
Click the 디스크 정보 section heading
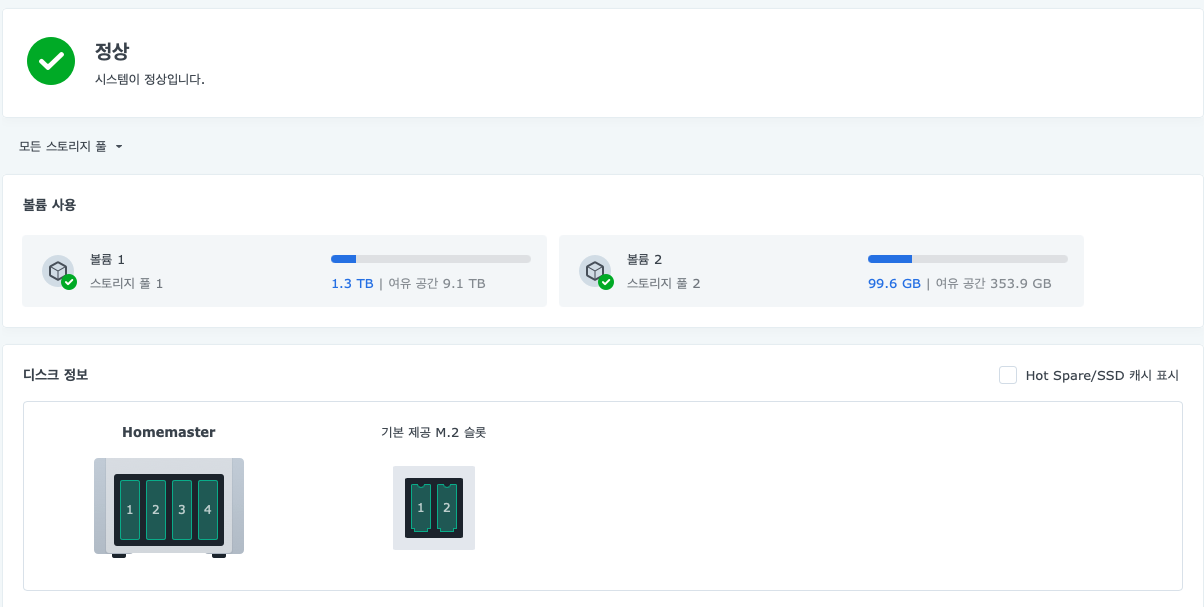pyautogui.click(x=56, y=375)
